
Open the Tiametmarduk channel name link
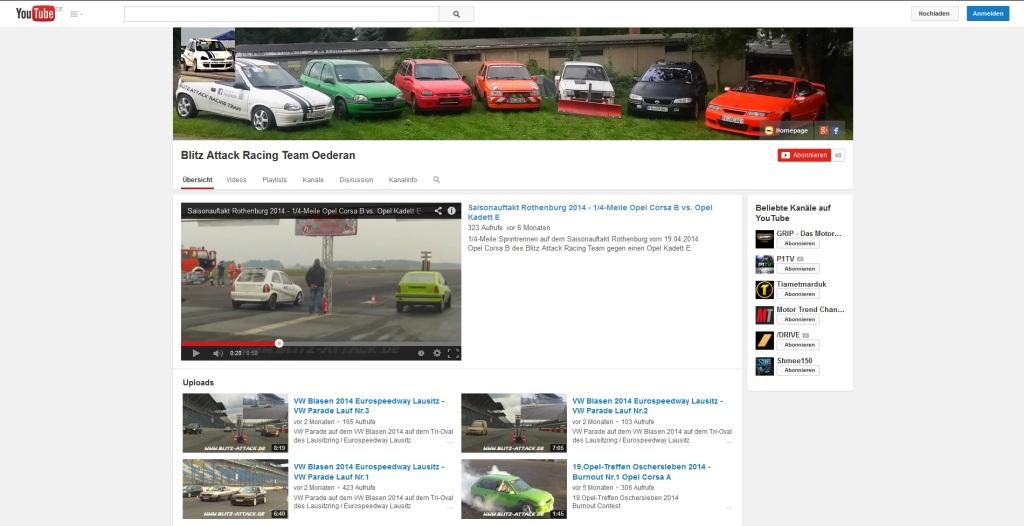point(801,285)
